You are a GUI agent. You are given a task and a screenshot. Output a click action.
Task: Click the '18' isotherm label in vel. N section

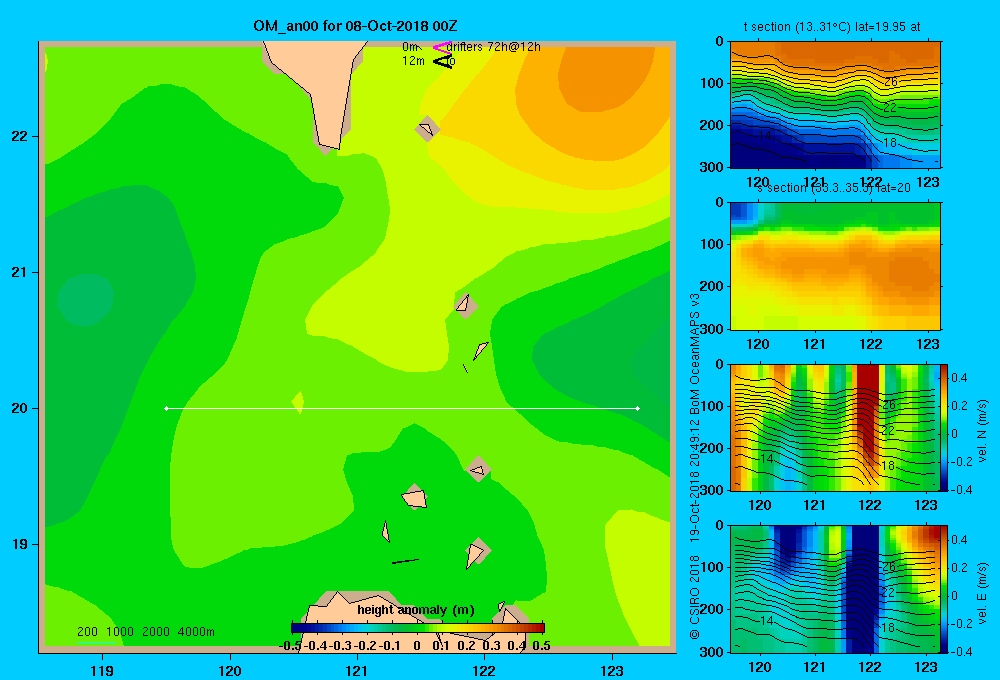(888, 466)
